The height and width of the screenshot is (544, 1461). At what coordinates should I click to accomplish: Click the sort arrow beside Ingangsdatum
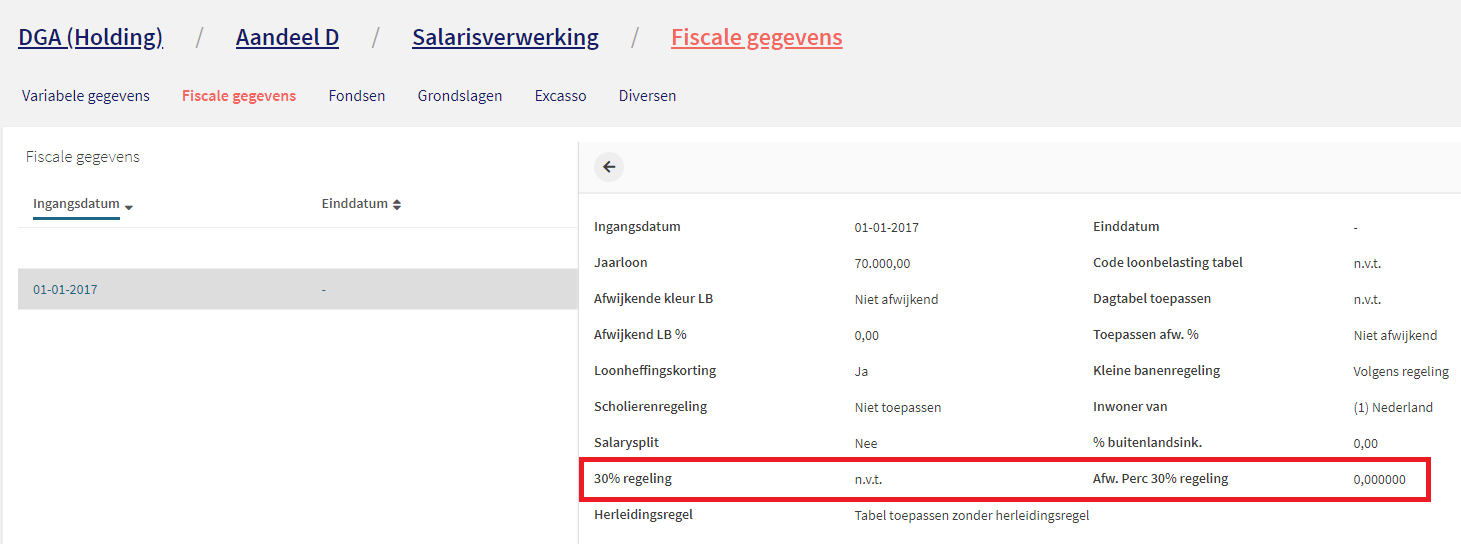click(x=129, y=206)
